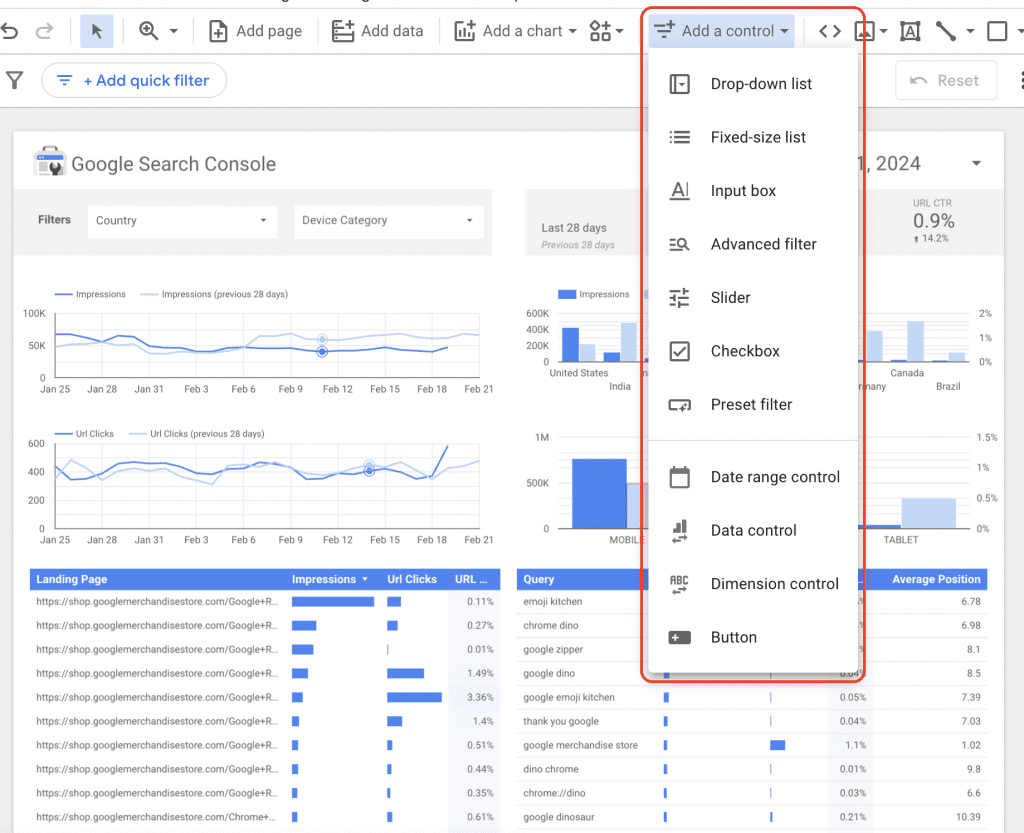Select the rectangle shape tool
The width and height of the screenshot is (1024, 833).
pyautogui.click(x=997, y=31)
